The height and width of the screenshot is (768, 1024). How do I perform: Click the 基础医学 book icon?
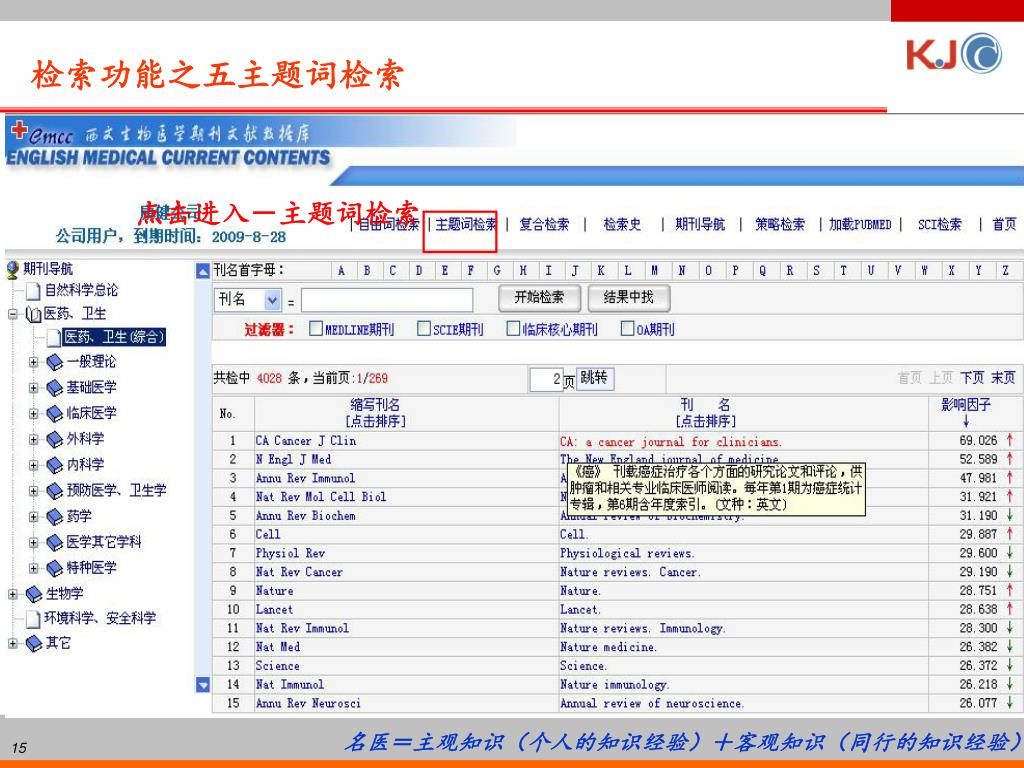click(55, 389)
